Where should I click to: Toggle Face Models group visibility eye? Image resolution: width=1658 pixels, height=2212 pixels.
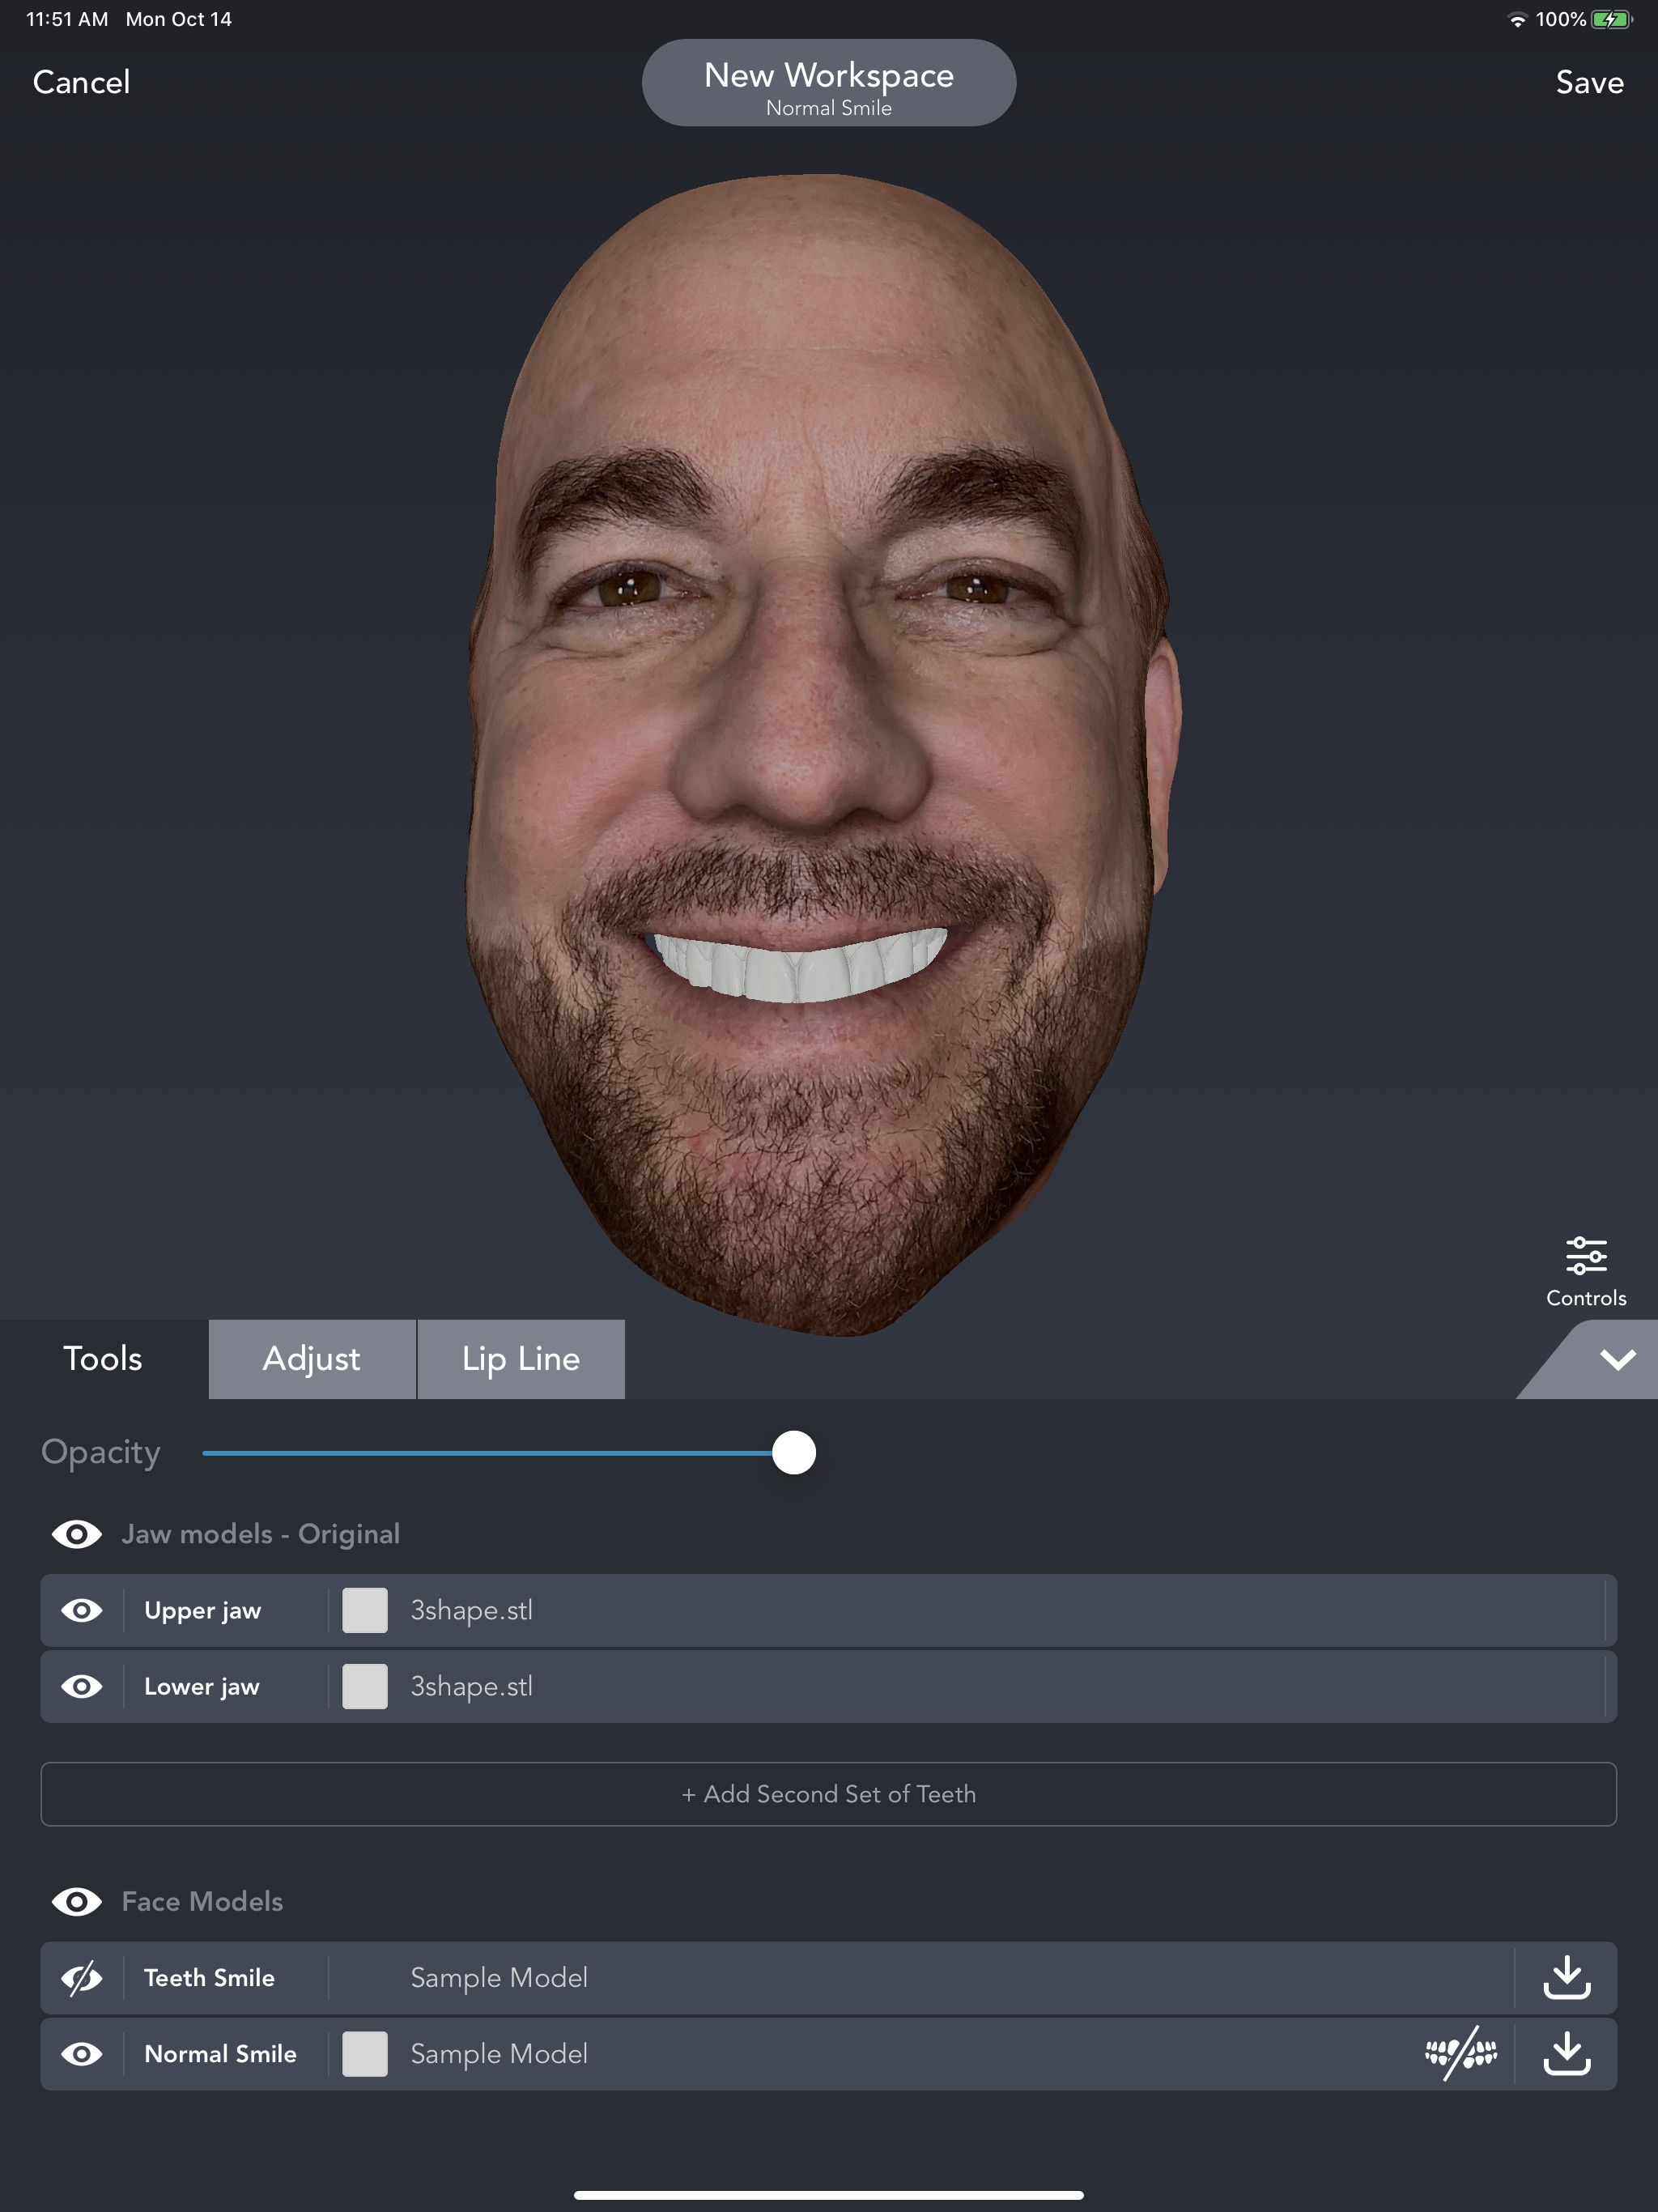pos(77,1901)
